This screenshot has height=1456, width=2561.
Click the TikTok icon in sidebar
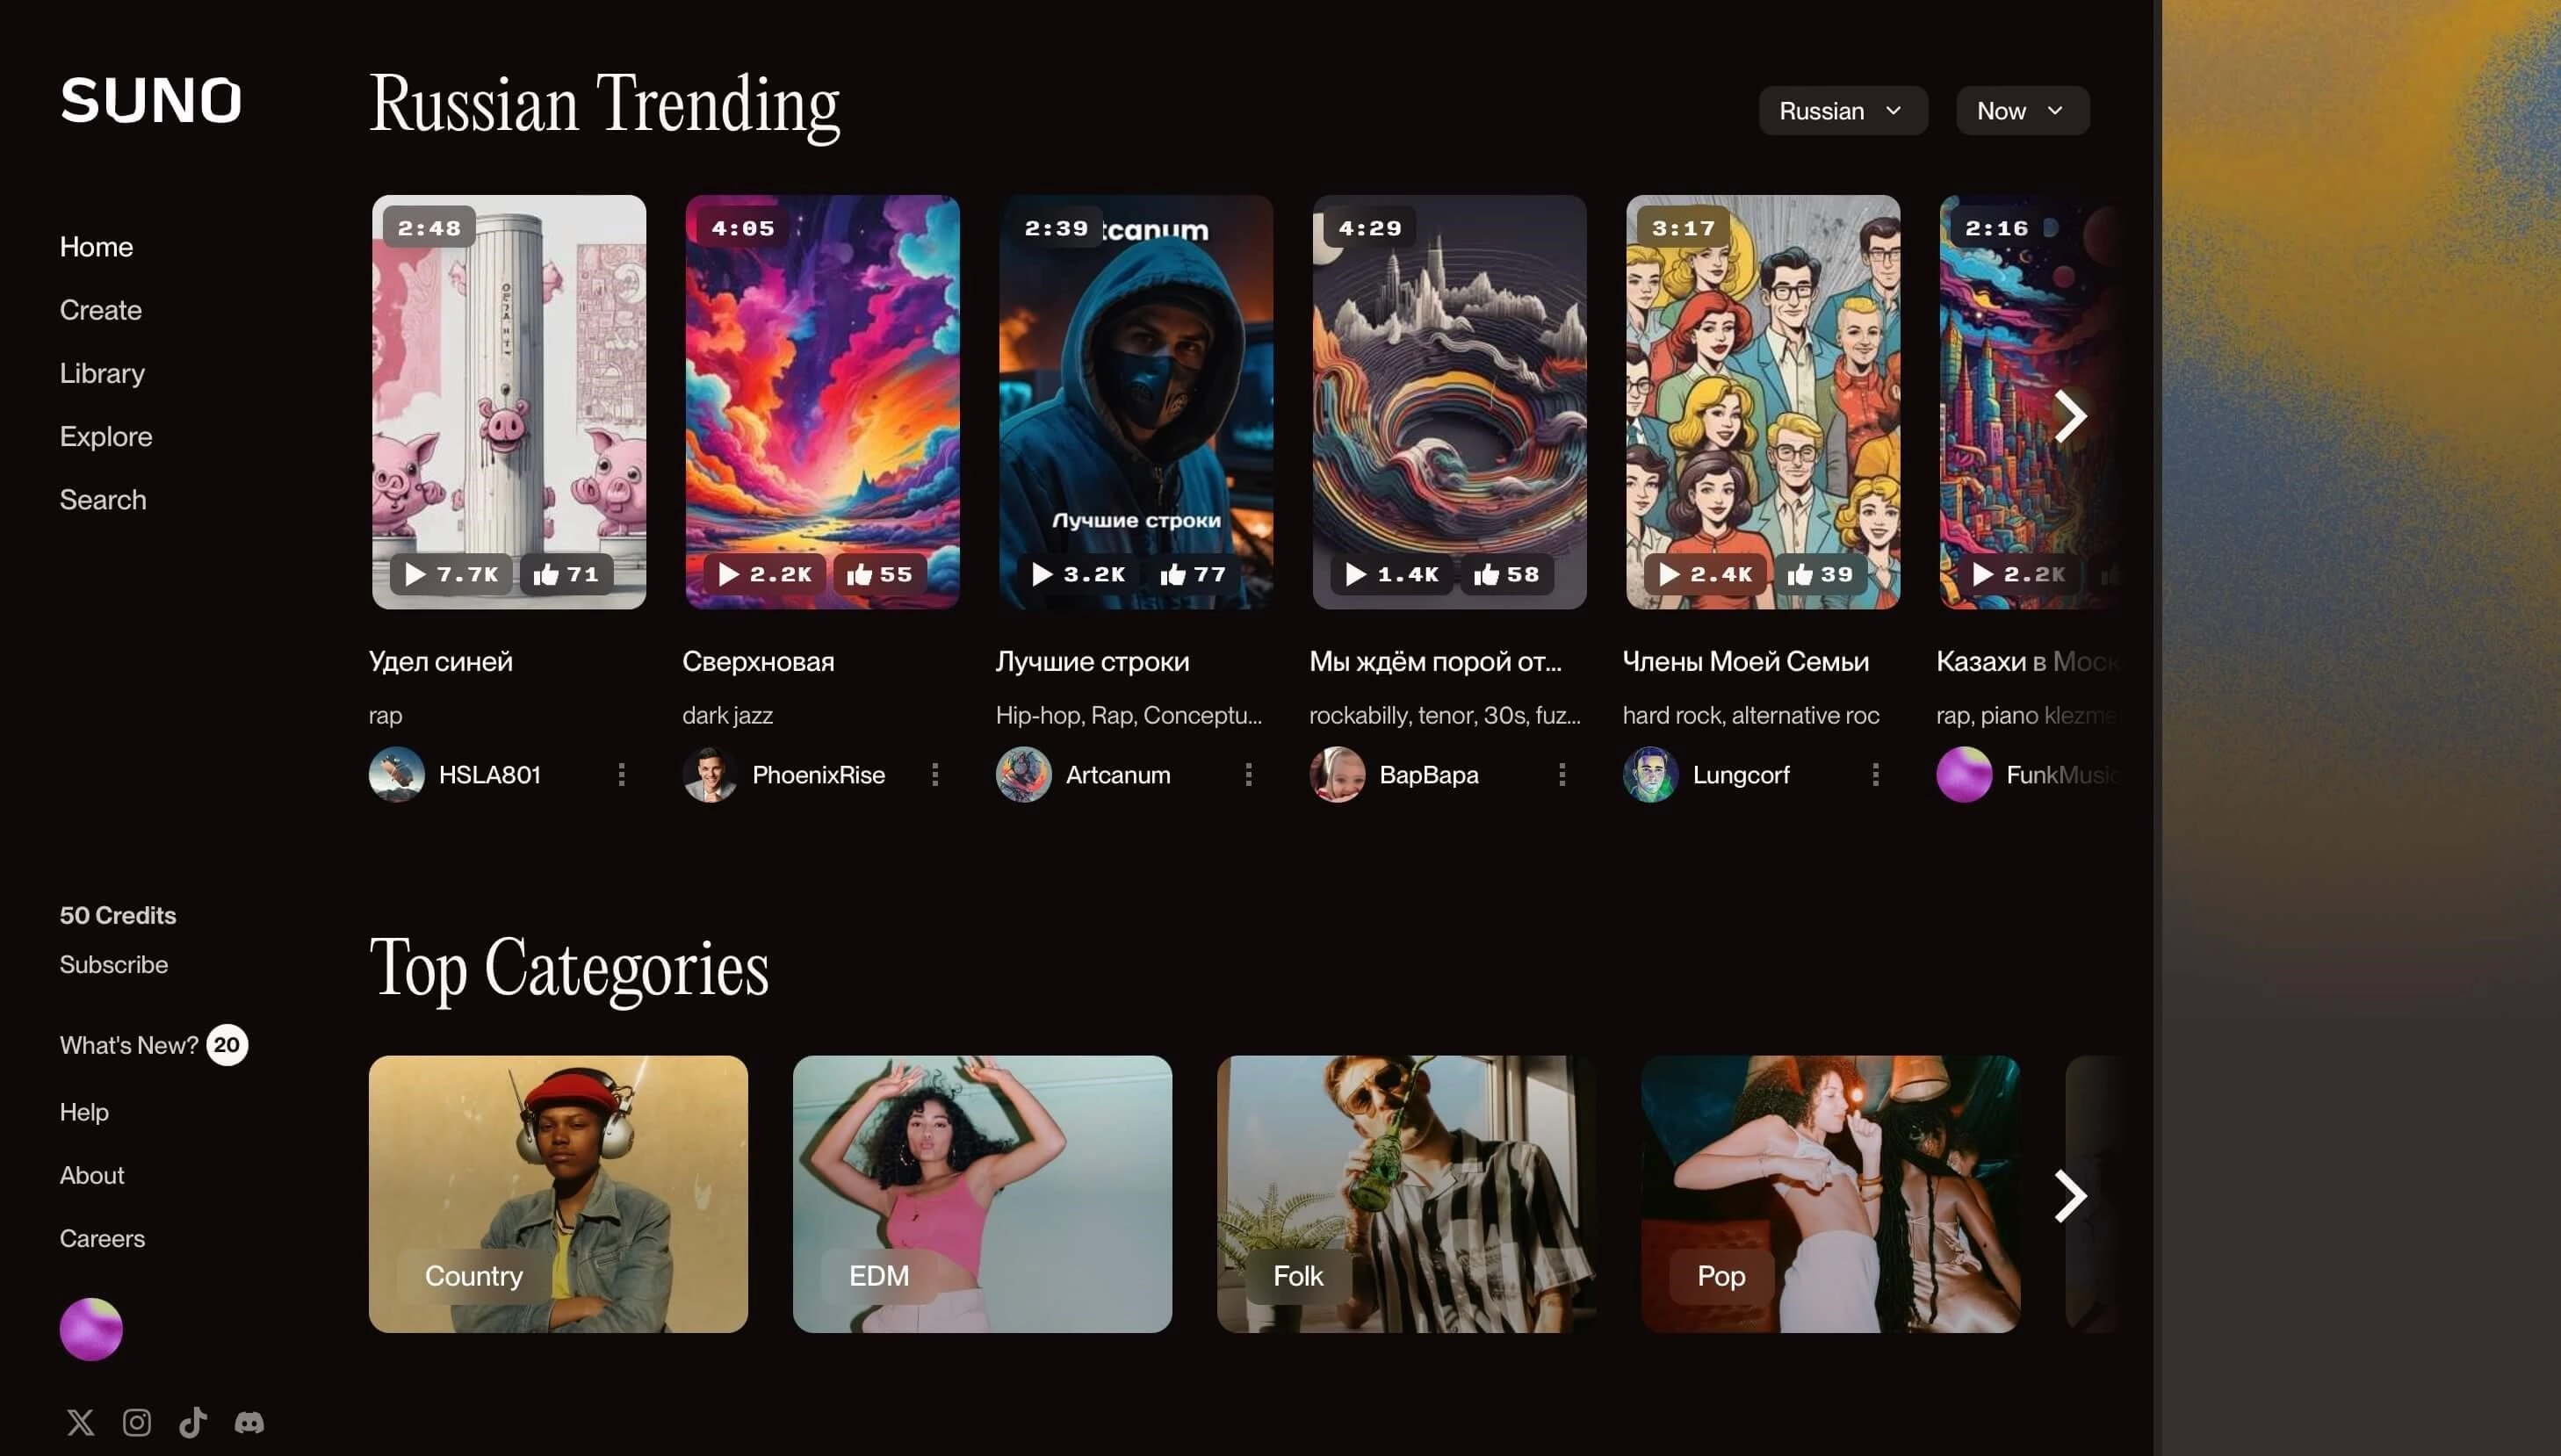tap(192, 1421)
